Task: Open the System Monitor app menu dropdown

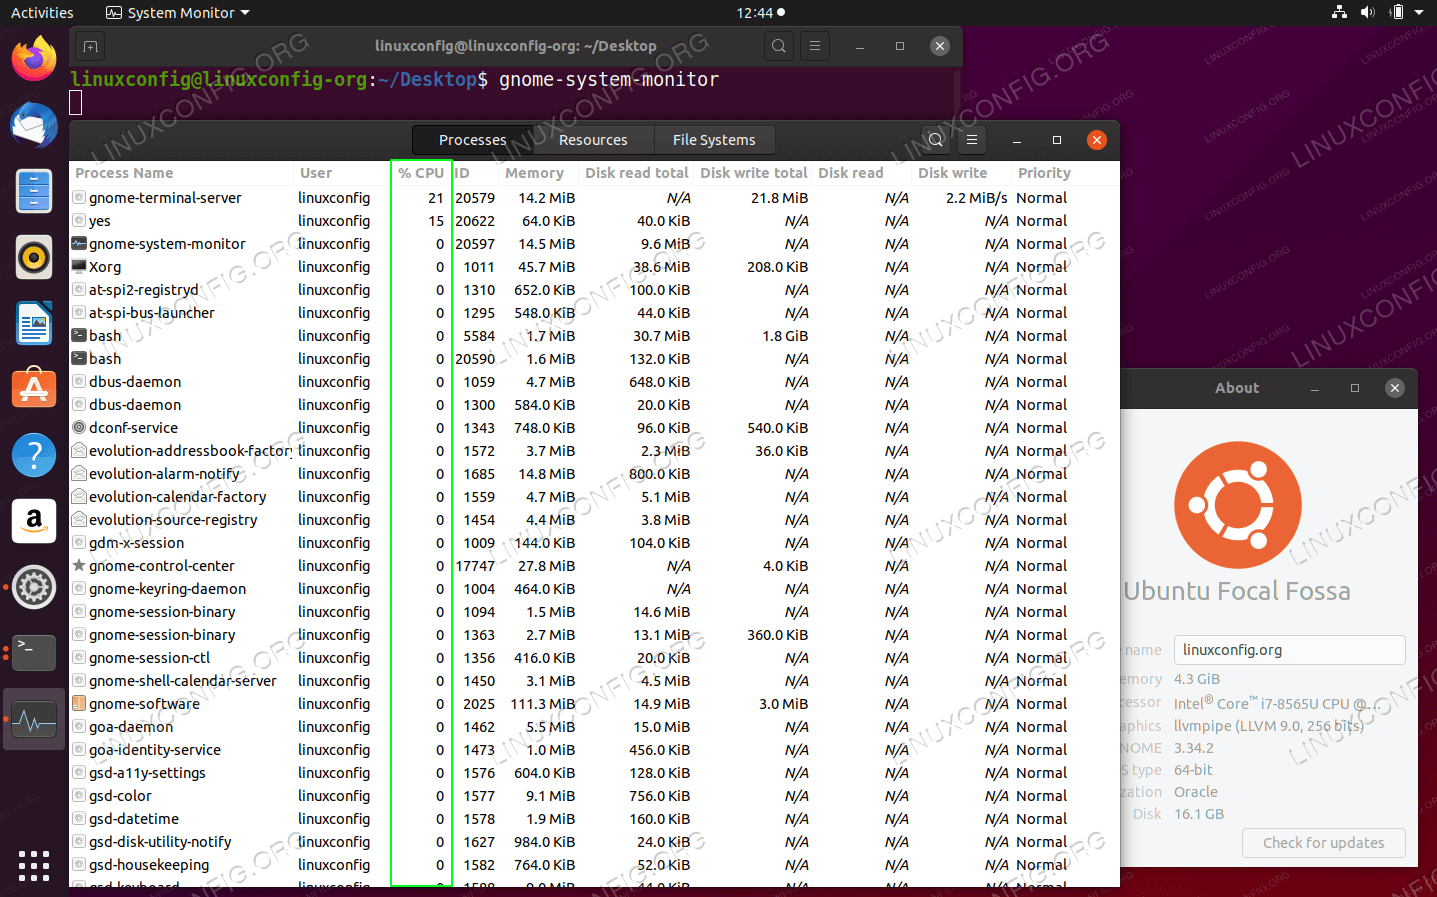Action: click(177, 13)
